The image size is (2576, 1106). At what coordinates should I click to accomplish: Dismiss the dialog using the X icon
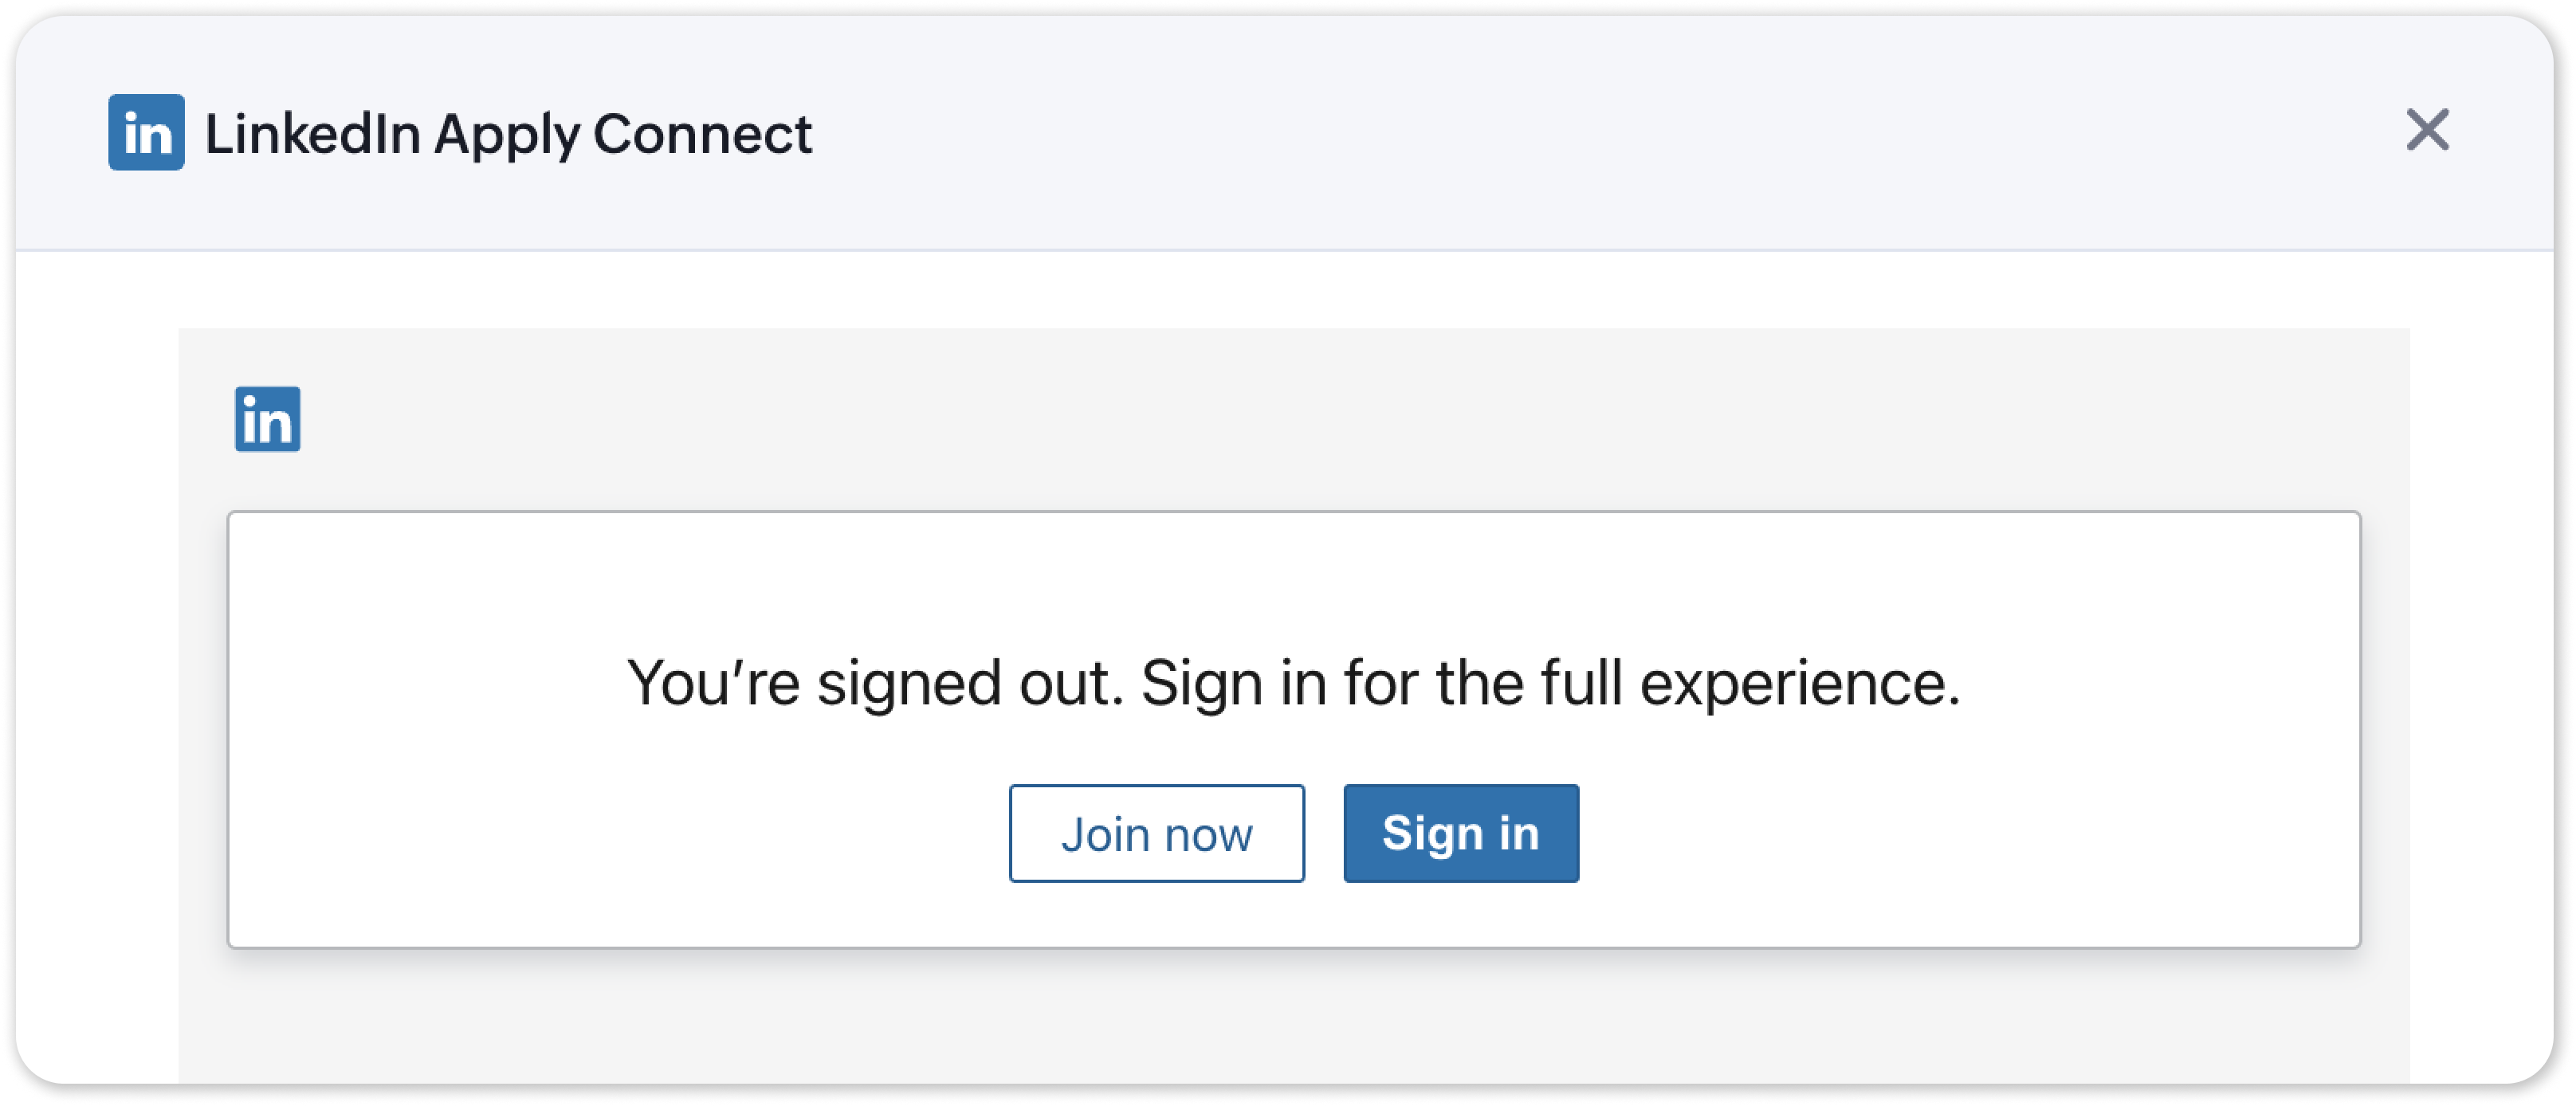2427,130
